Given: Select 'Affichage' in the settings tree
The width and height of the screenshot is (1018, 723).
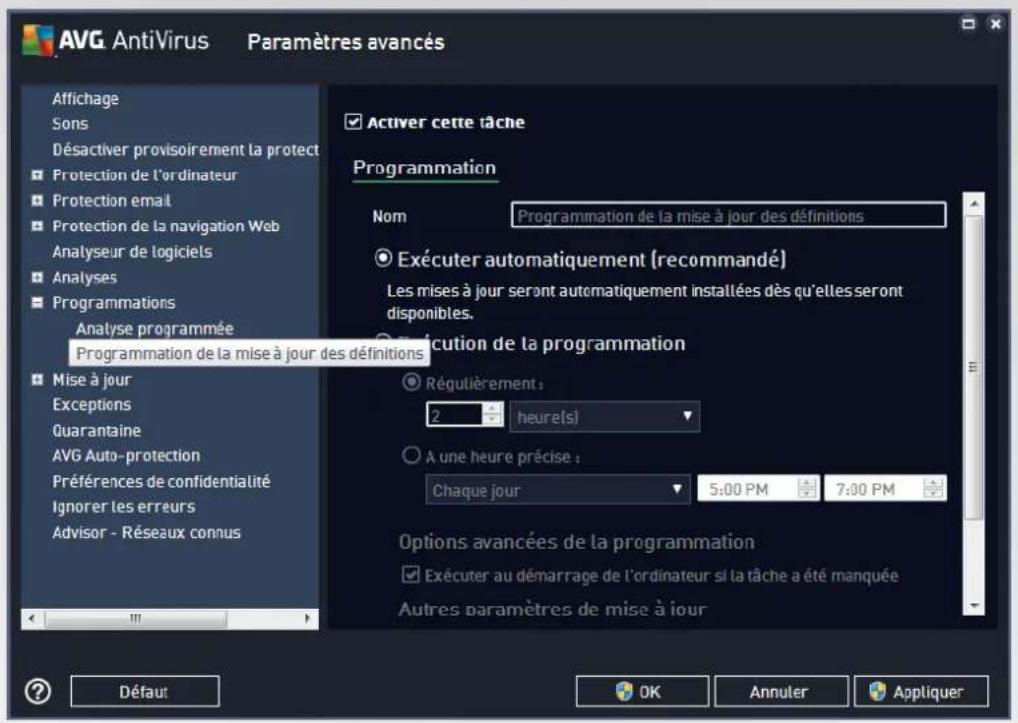Looking at the screenshot, I should pos(86,99).
